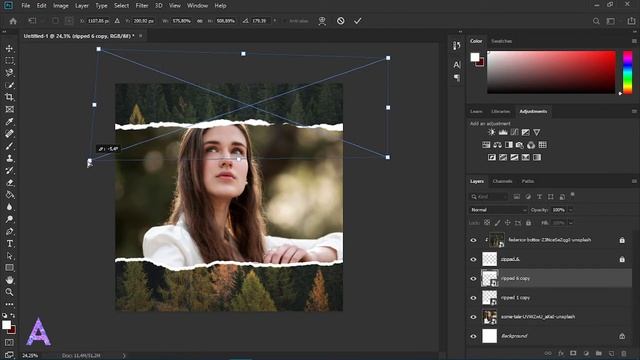640x360 pixels.
Task: Click the Background layer thumbnail
Action: [x=489, y=336]
